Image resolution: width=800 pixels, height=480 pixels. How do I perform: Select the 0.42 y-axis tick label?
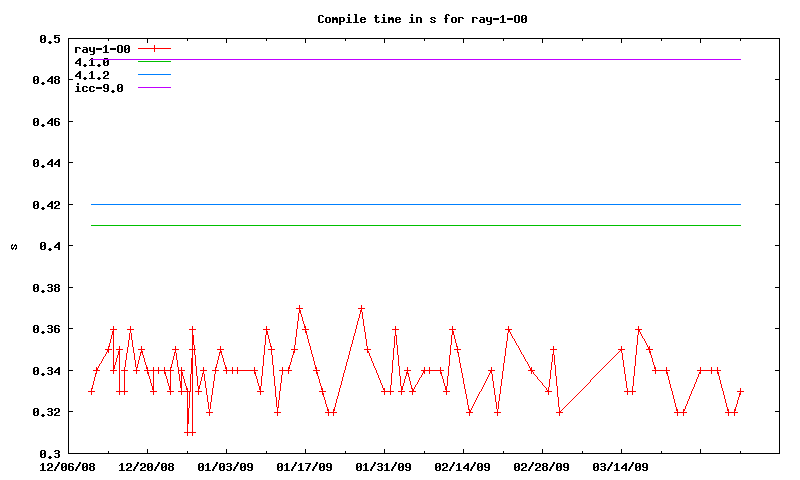point(47,205)
